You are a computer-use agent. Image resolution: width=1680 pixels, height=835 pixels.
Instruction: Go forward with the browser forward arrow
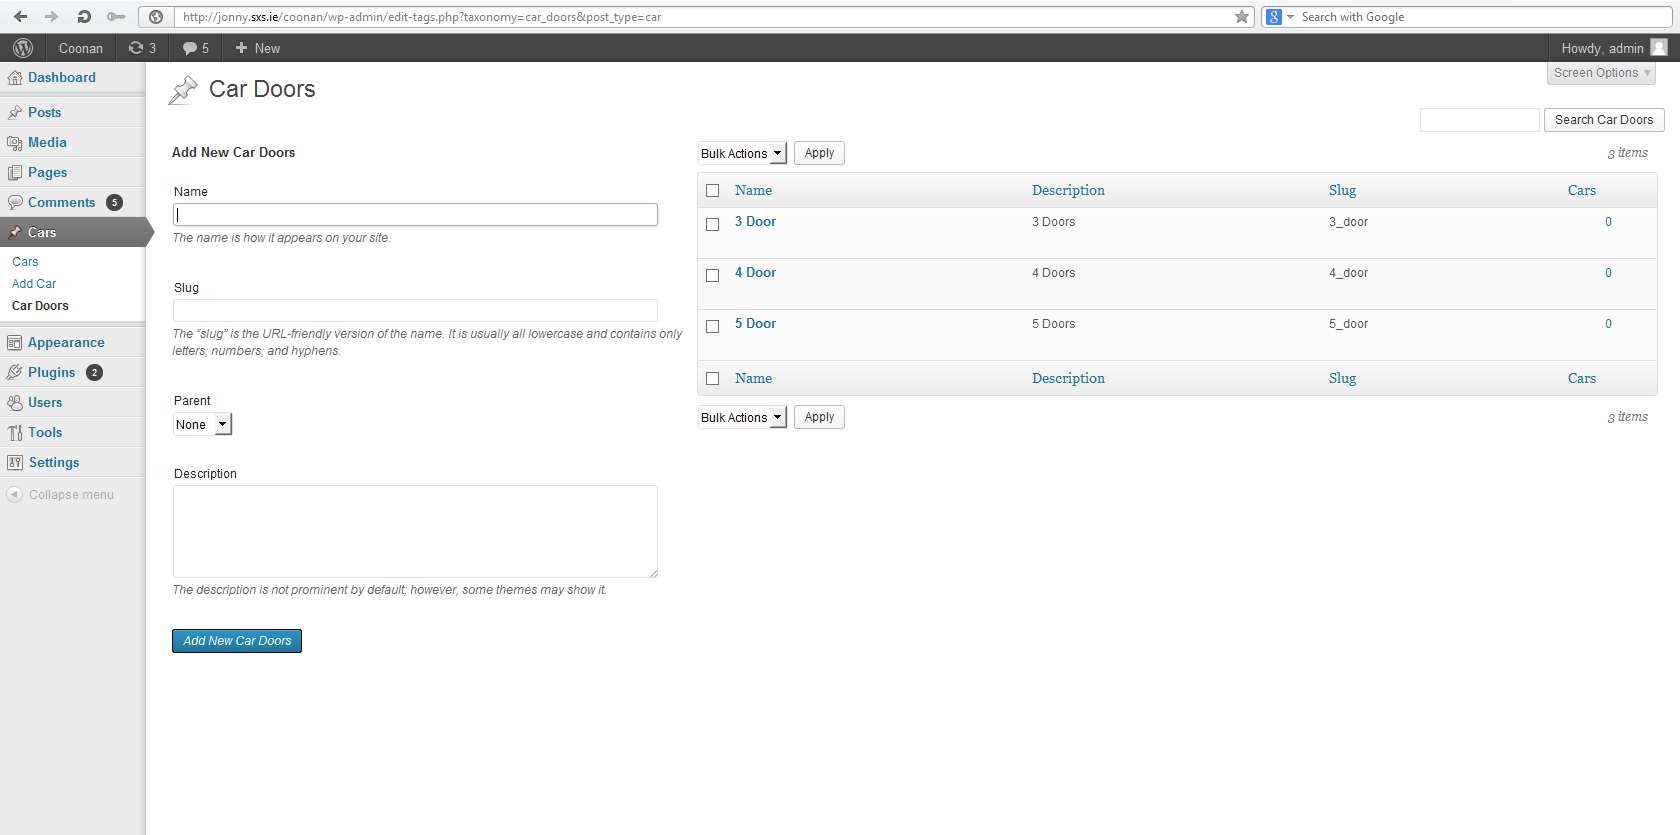click(x=52, y=17)
